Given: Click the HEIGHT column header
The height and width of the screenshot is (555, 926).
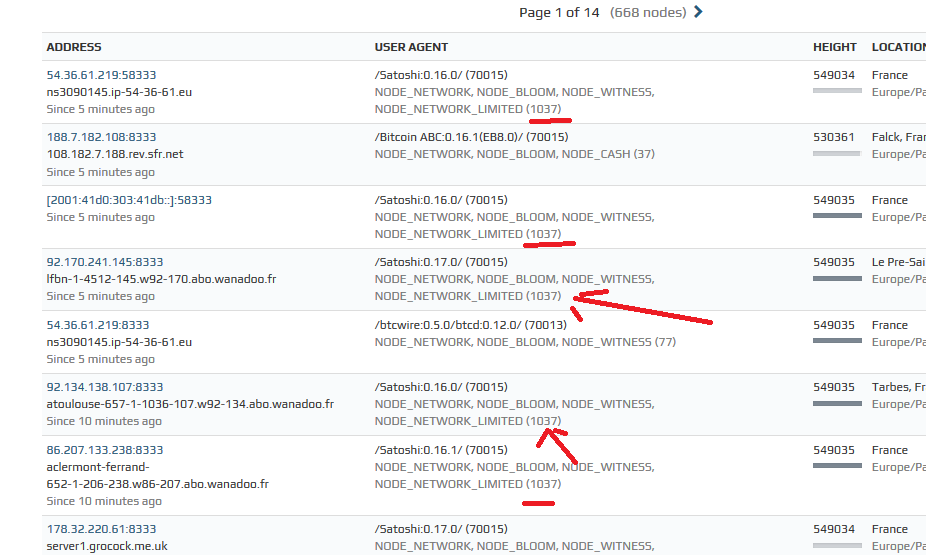Looking at the screenshot, I should (x=834, y=47).
